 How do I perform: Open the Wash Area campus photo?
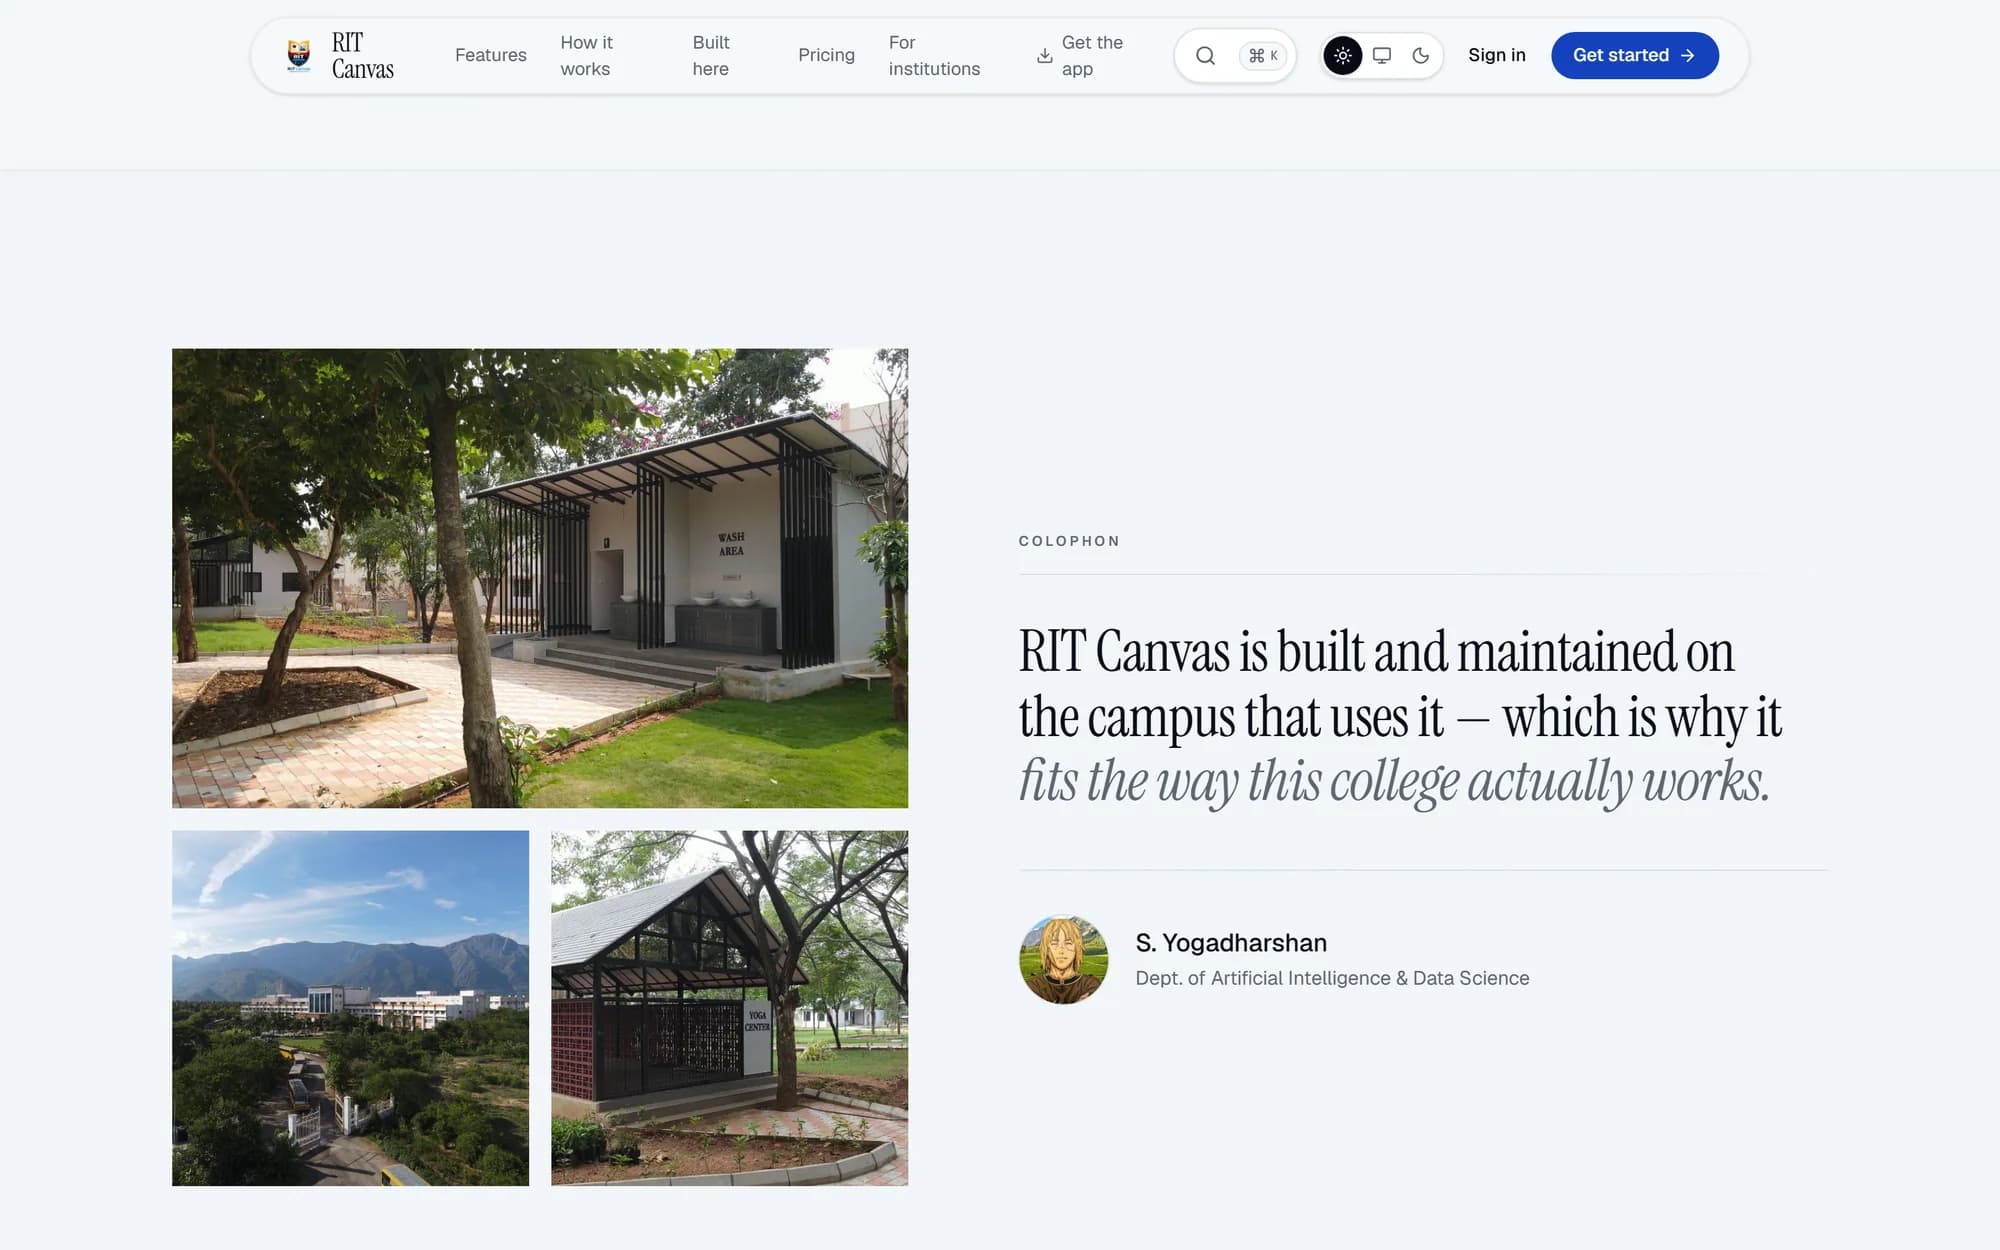(x=540, y=578)
